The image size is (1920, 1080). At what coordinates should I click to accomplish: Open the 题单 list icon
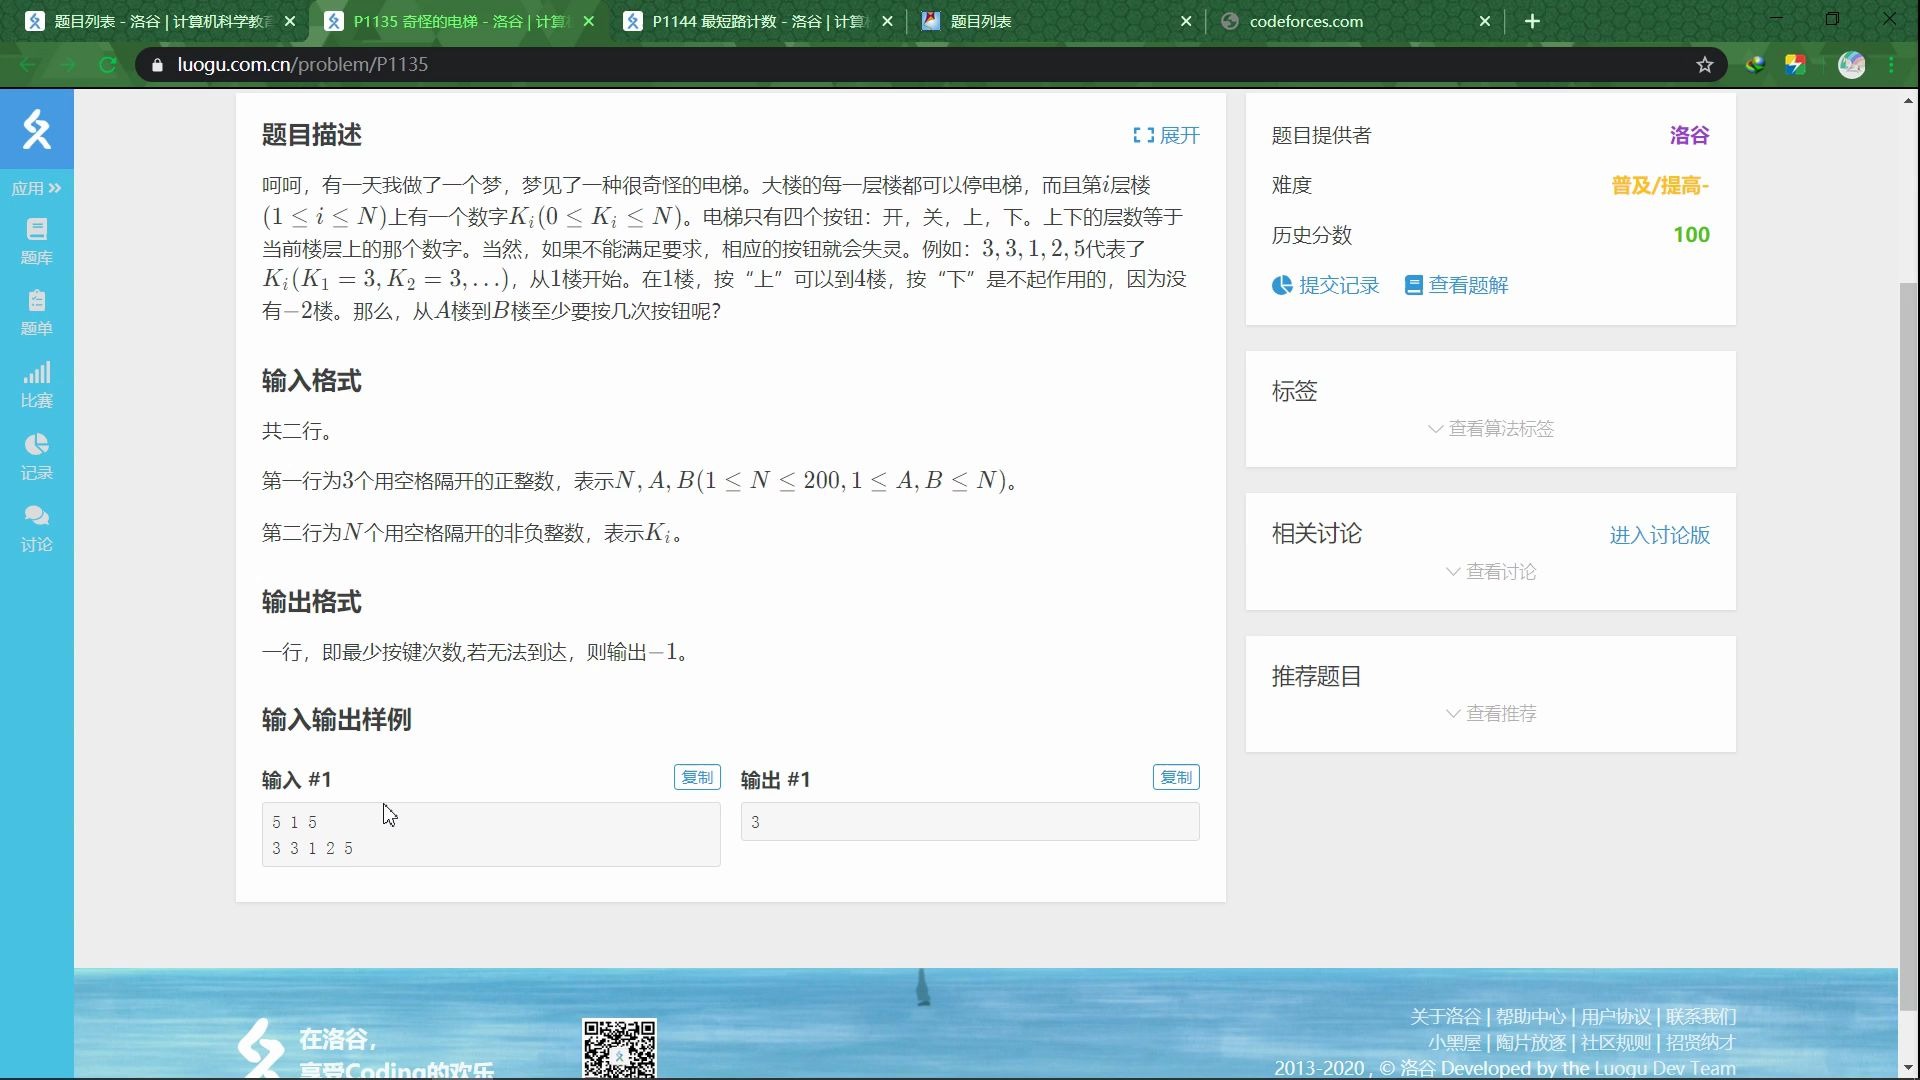point(37,313)
